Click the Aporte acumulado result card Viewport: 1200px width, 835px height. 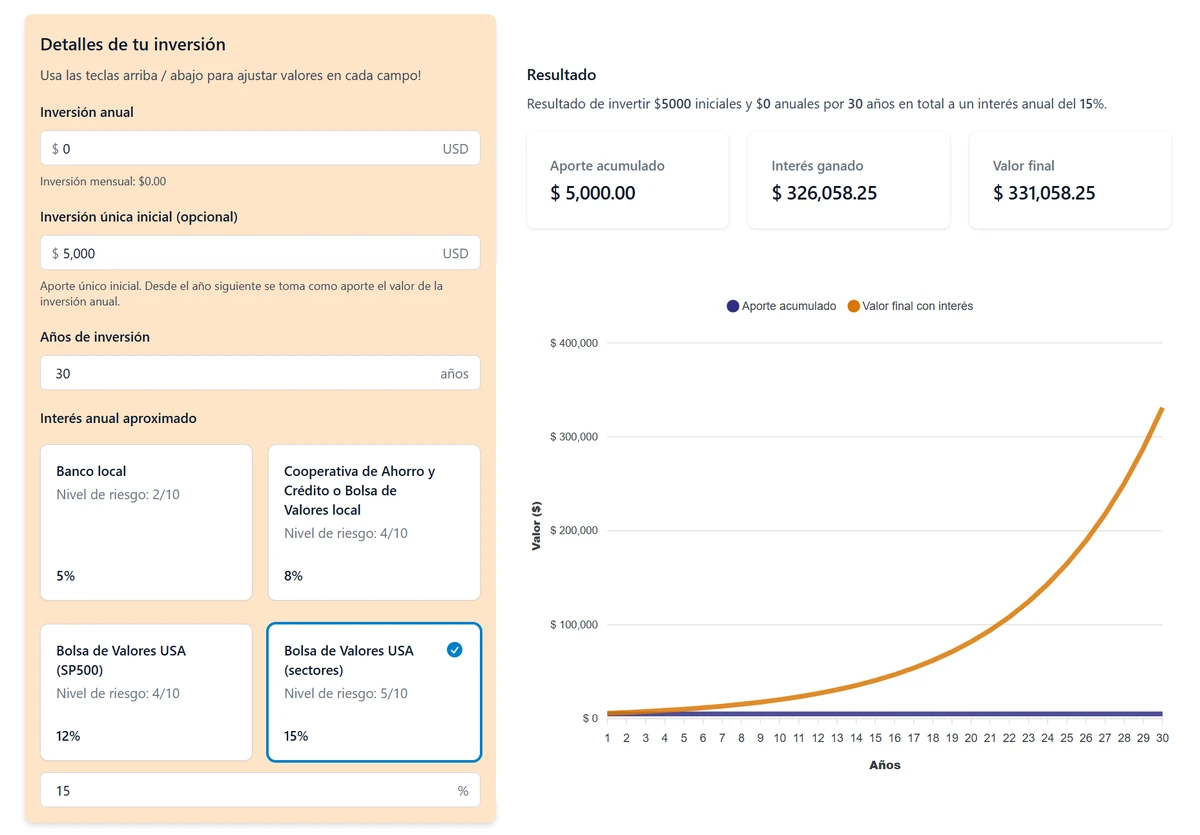628,180
